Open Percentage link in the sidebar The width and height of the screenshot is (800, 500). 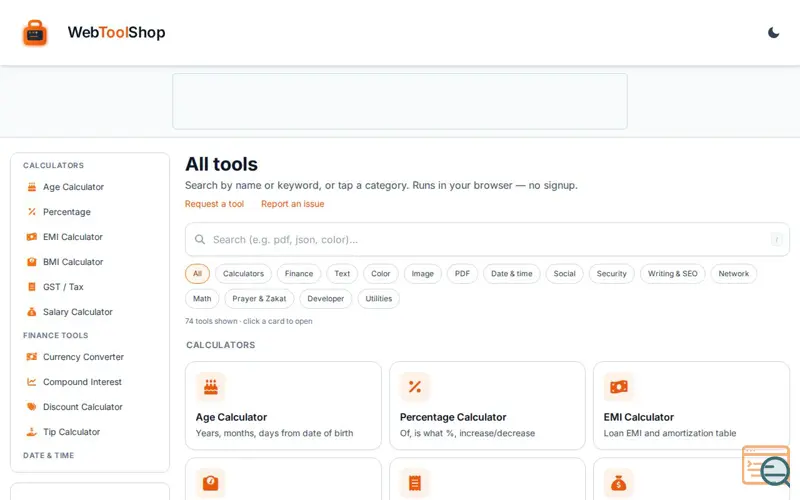[x=67, y=212]
